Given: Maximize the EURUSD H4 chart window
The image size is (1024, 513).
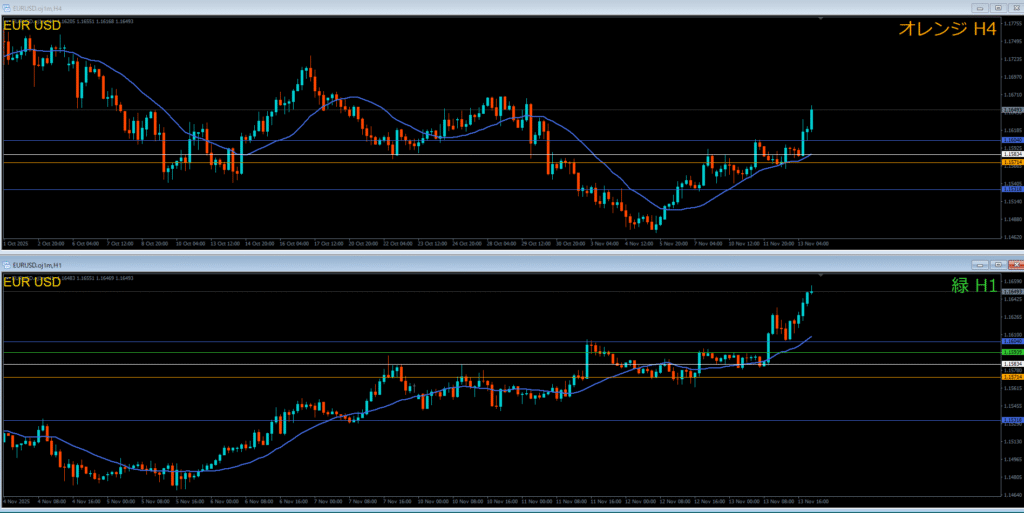Looking at the screenshot, I should click(x=996, y=7).
